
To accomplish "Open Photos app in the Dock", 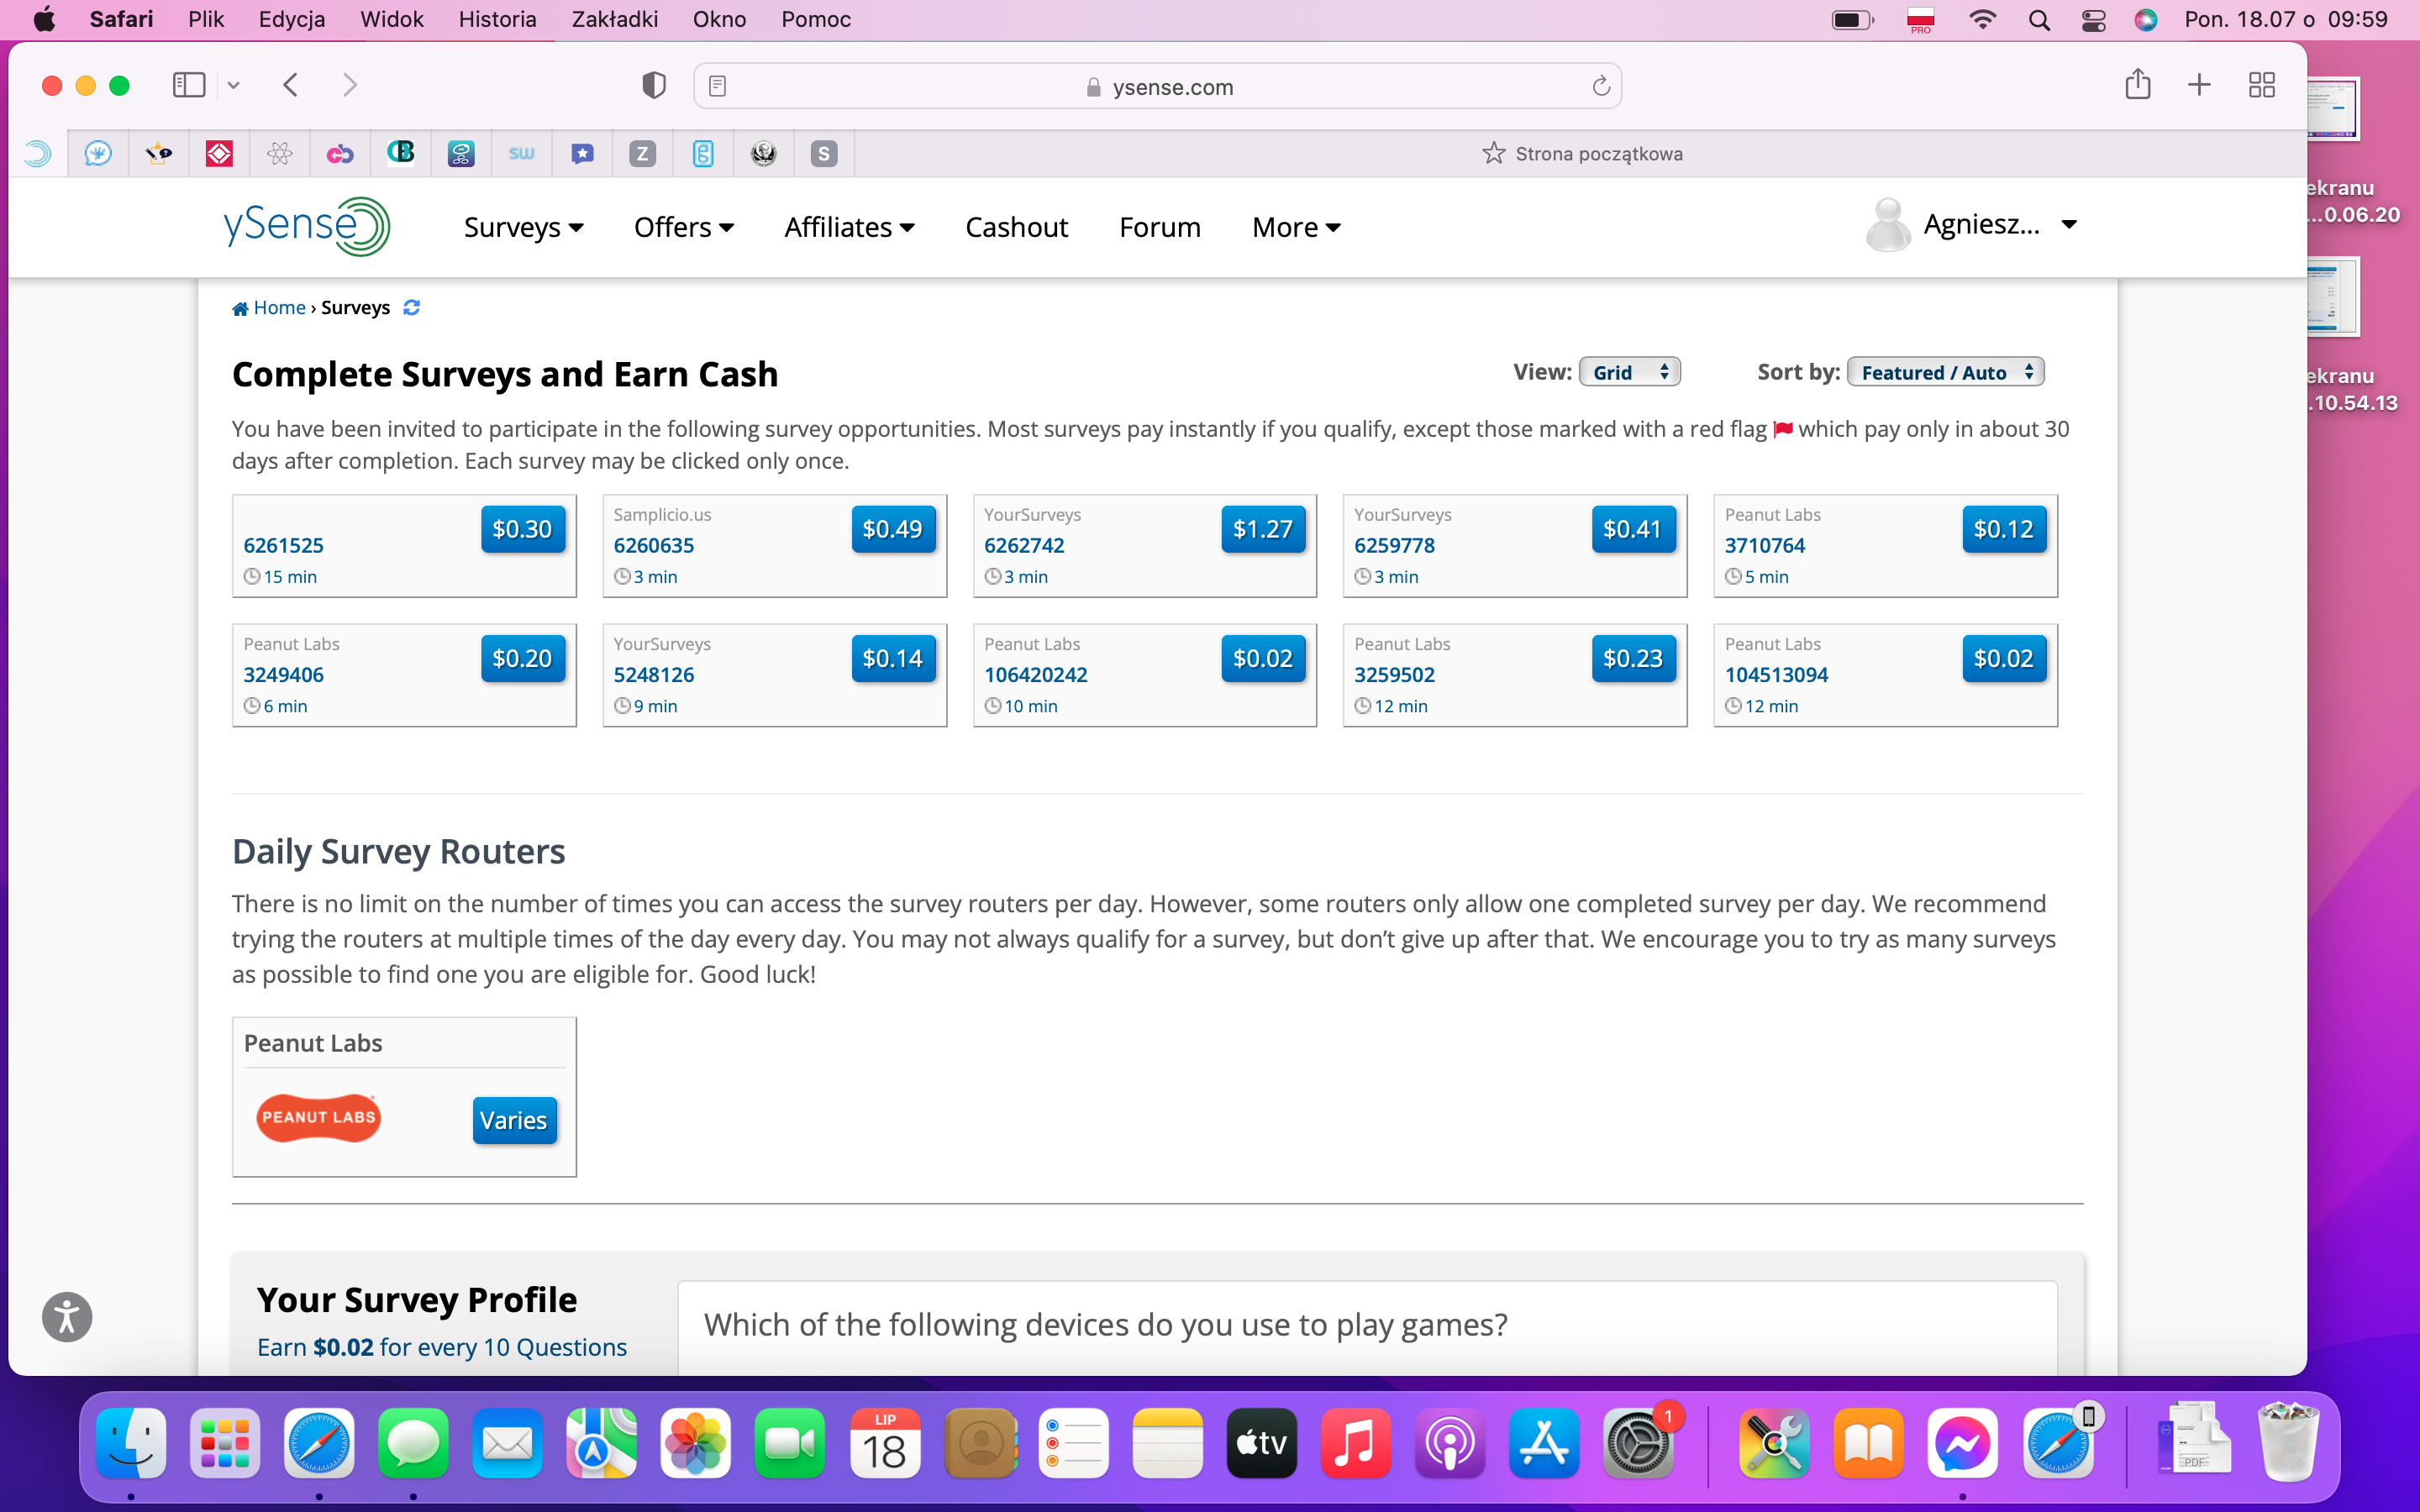I will (696, 1443).
